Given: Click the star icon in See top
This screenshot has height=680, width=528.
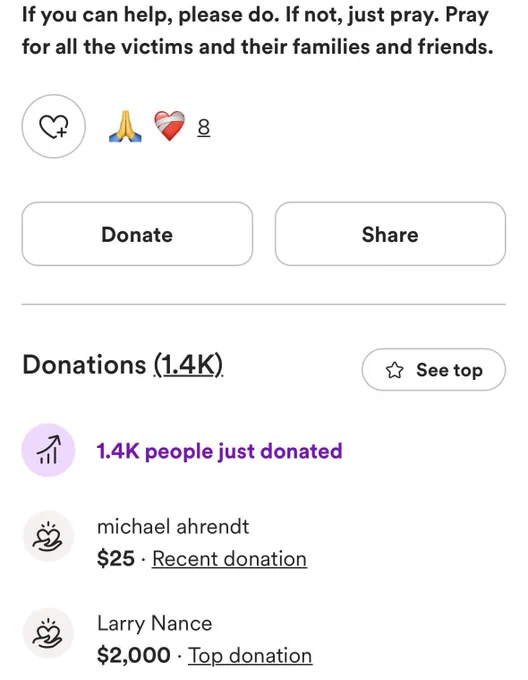Looking at the screenshot, I should [x=394, y=370].
